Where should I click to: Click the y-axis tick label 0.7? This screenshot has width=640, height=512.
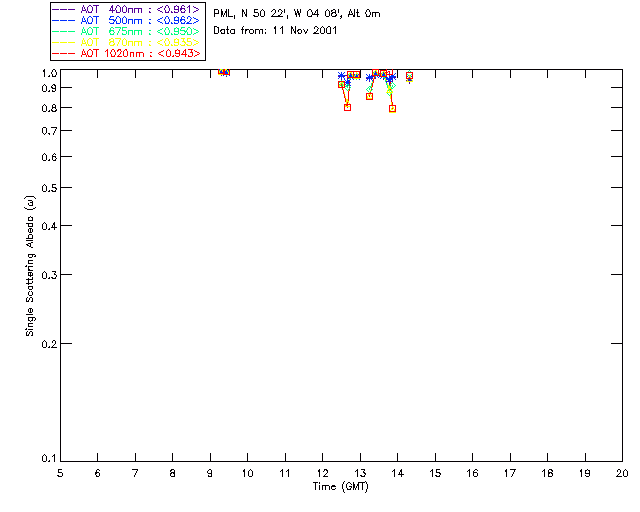click(x=49, y=131)
